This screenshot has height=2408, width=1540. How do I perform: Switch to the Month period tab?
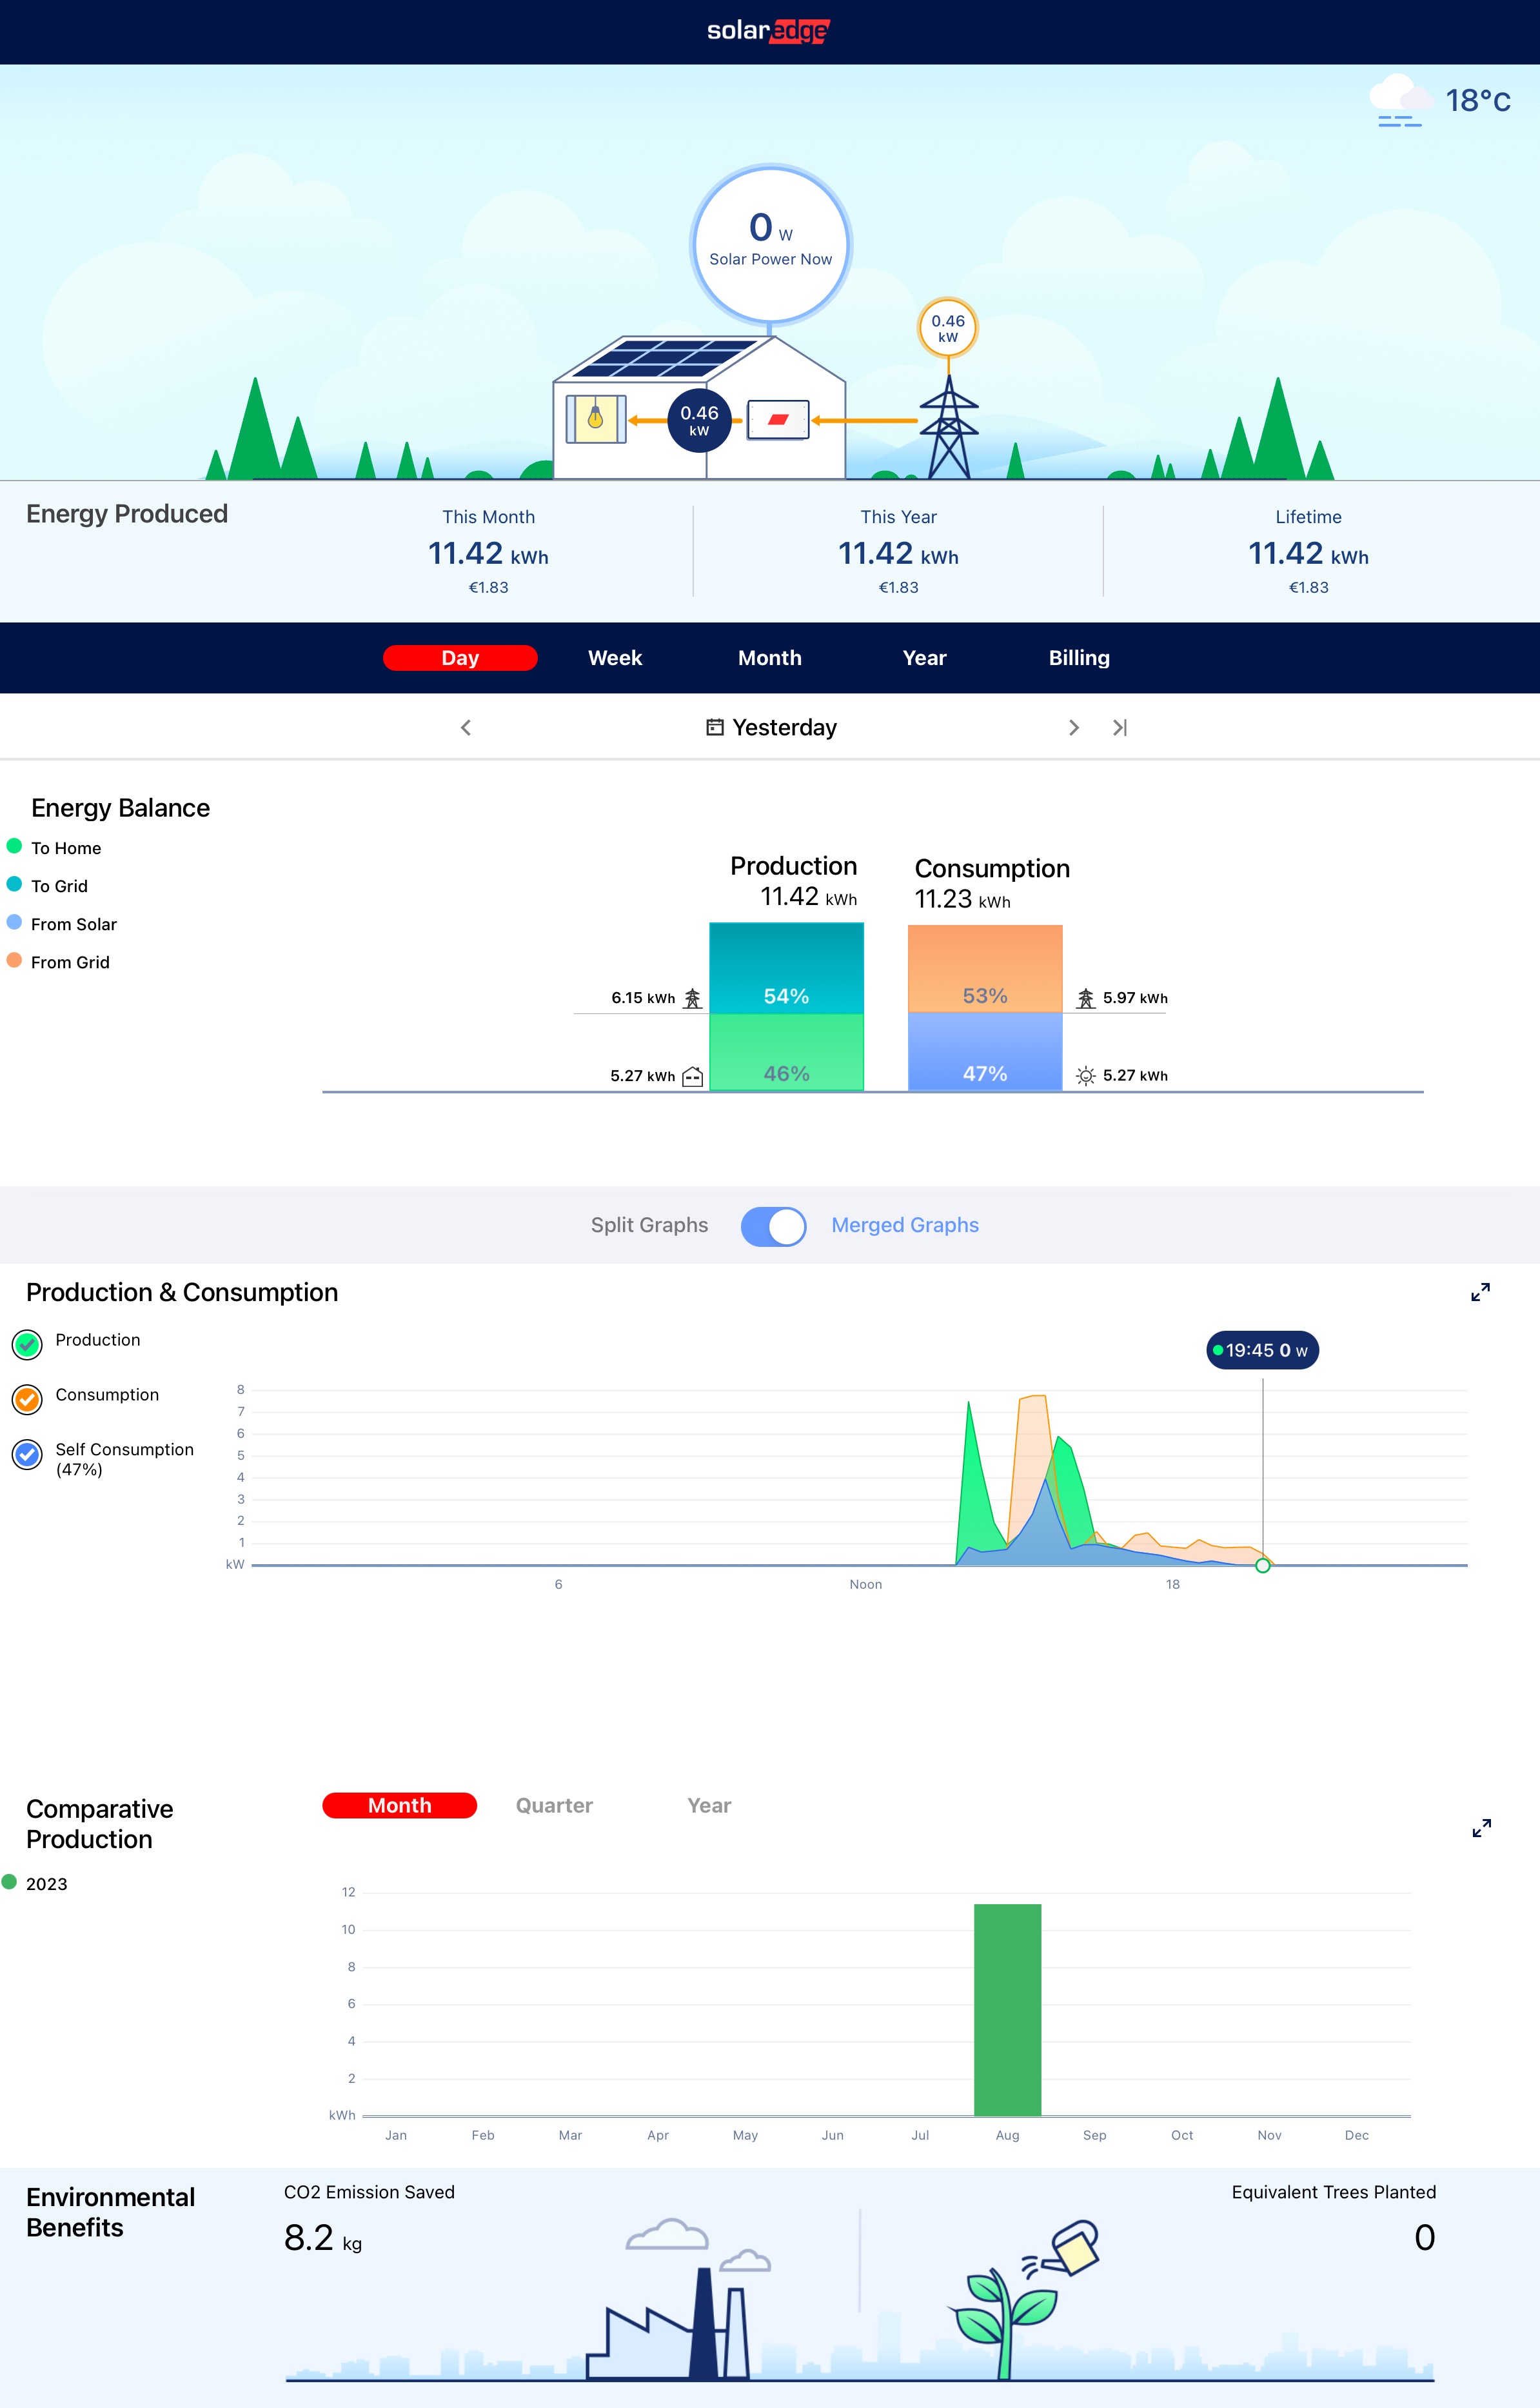(770, 658)
